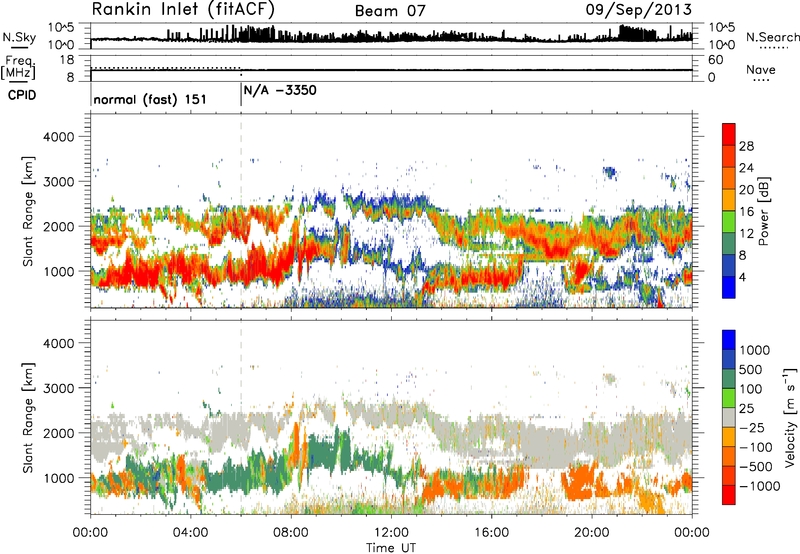Click the 'CPID' row label
The height and width of the screenshot is (554, 800).
(x=22, y=95)
